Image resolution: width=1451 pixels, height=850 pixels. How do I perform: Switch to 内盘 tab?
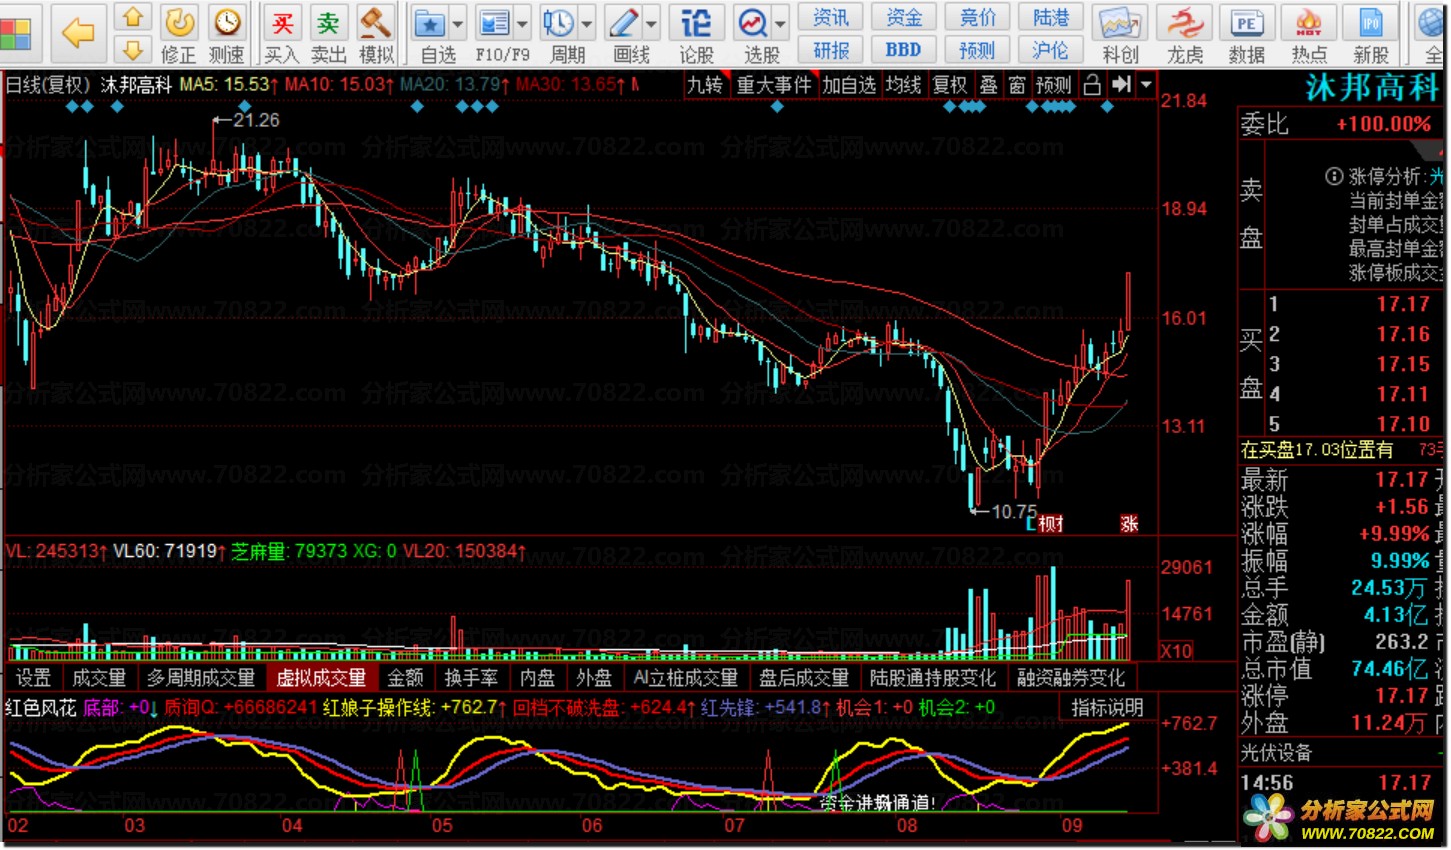537,678
